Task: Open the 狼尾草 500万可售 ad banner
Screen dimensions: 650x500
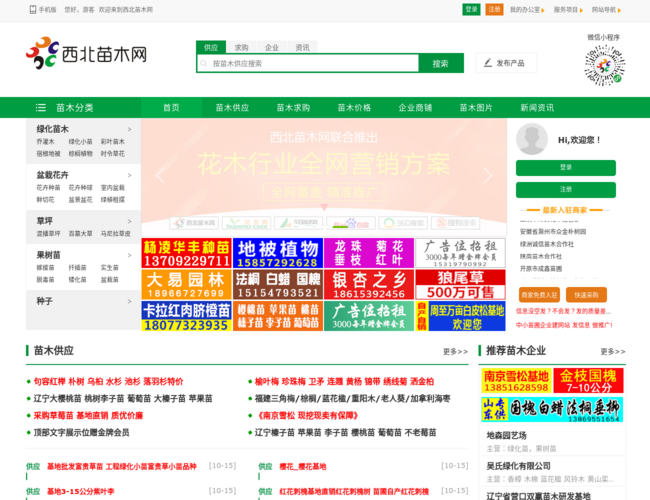Action: coord(461,284)
